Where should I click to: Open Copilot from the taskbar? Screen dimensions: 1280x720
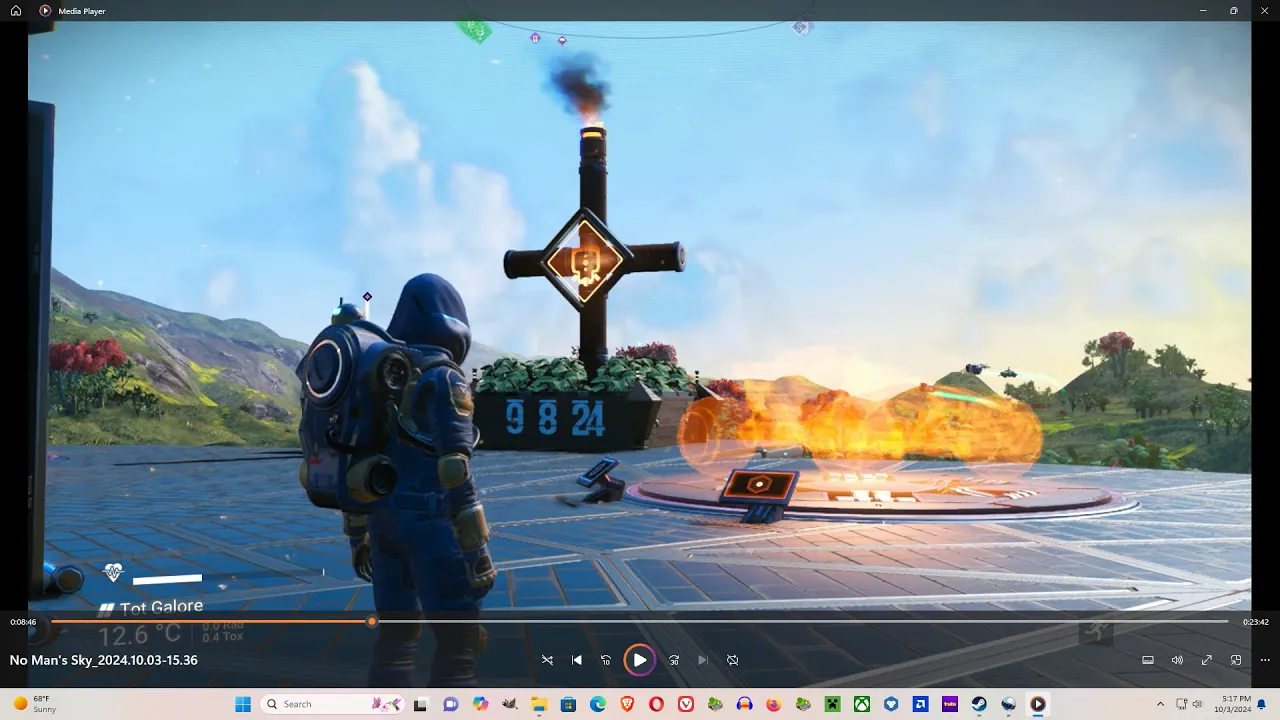[480, 704]
